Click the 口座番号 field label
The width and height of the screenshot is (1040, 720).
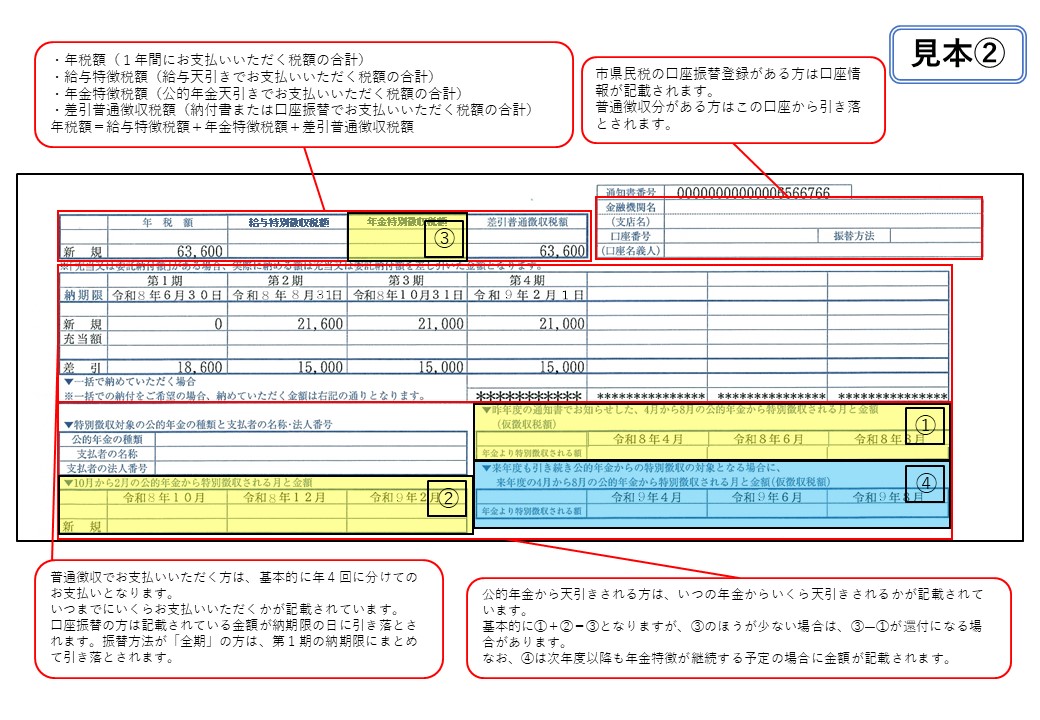(630, 236)
